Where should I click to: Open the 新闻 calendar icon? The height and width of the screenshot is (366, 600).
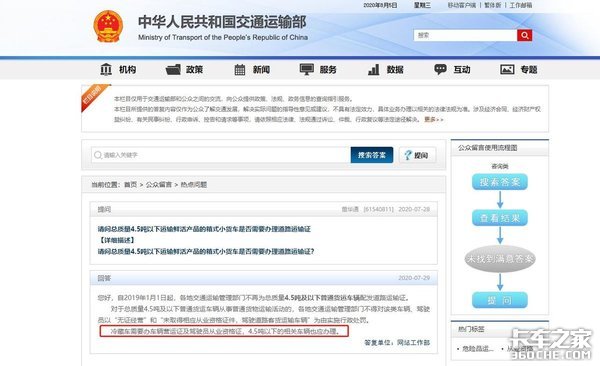point(240,69)
